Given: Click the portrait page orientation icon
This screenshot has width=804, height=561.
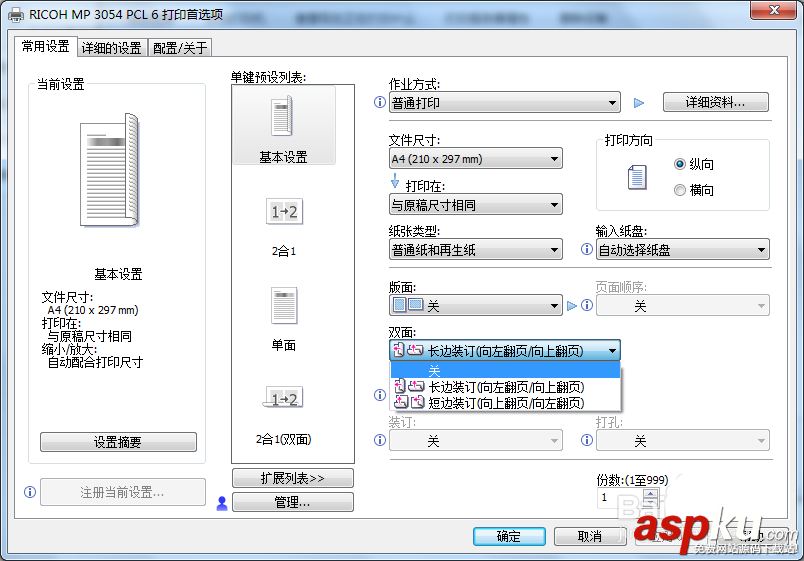Looking at the screenshot, I should click(637, 177).
